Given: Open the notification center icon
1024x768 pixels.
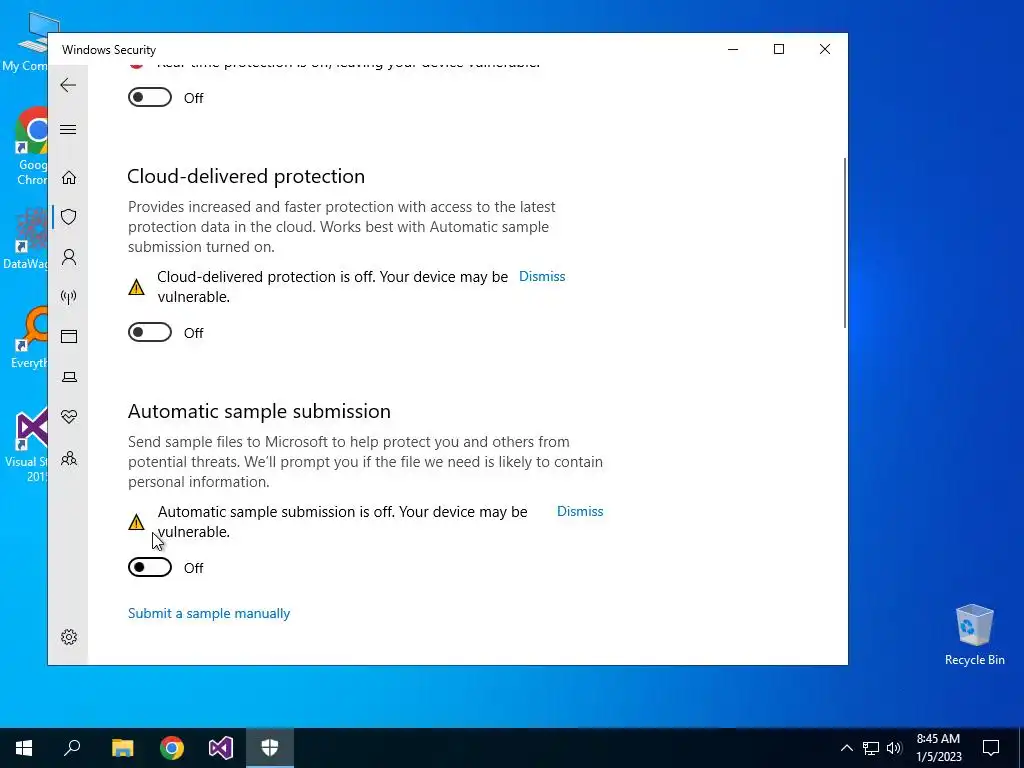Looking at the screenshot, I should [x=991, y=748].
